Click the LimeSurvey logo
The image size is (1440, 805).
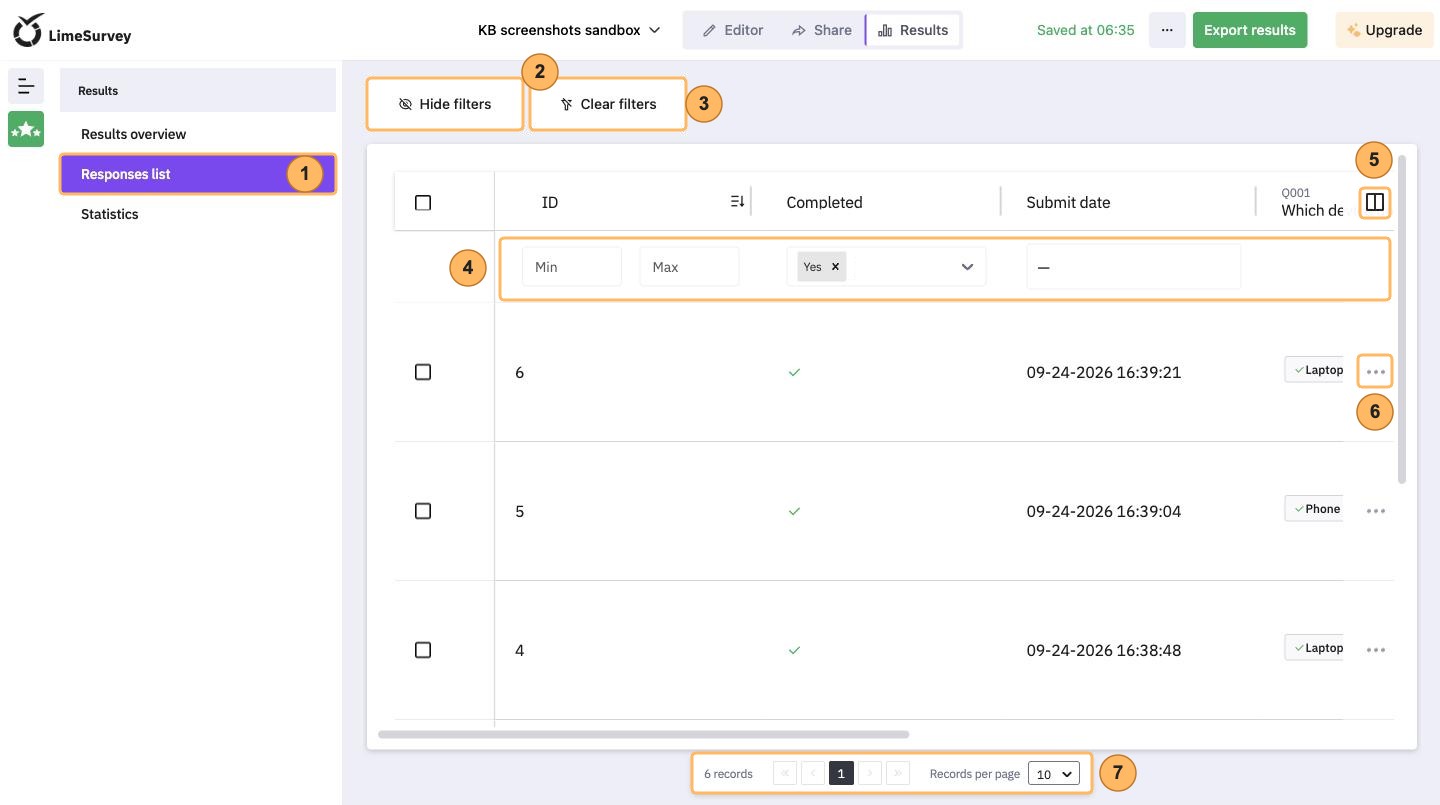pos(72,30)
